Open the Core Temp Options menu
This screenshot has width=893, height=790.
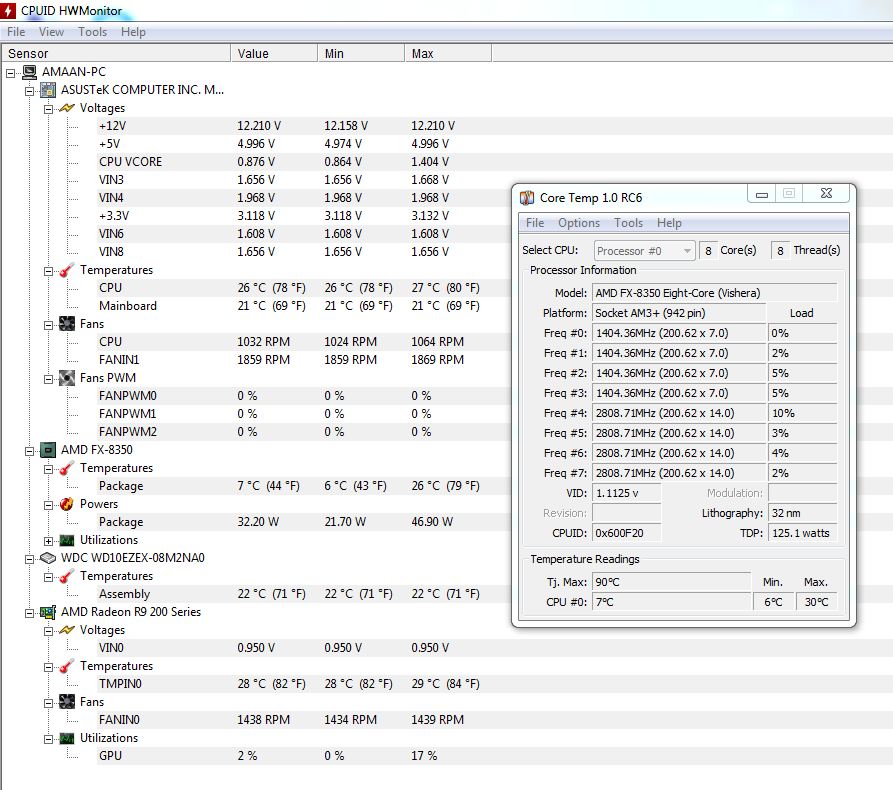point(579,223)
